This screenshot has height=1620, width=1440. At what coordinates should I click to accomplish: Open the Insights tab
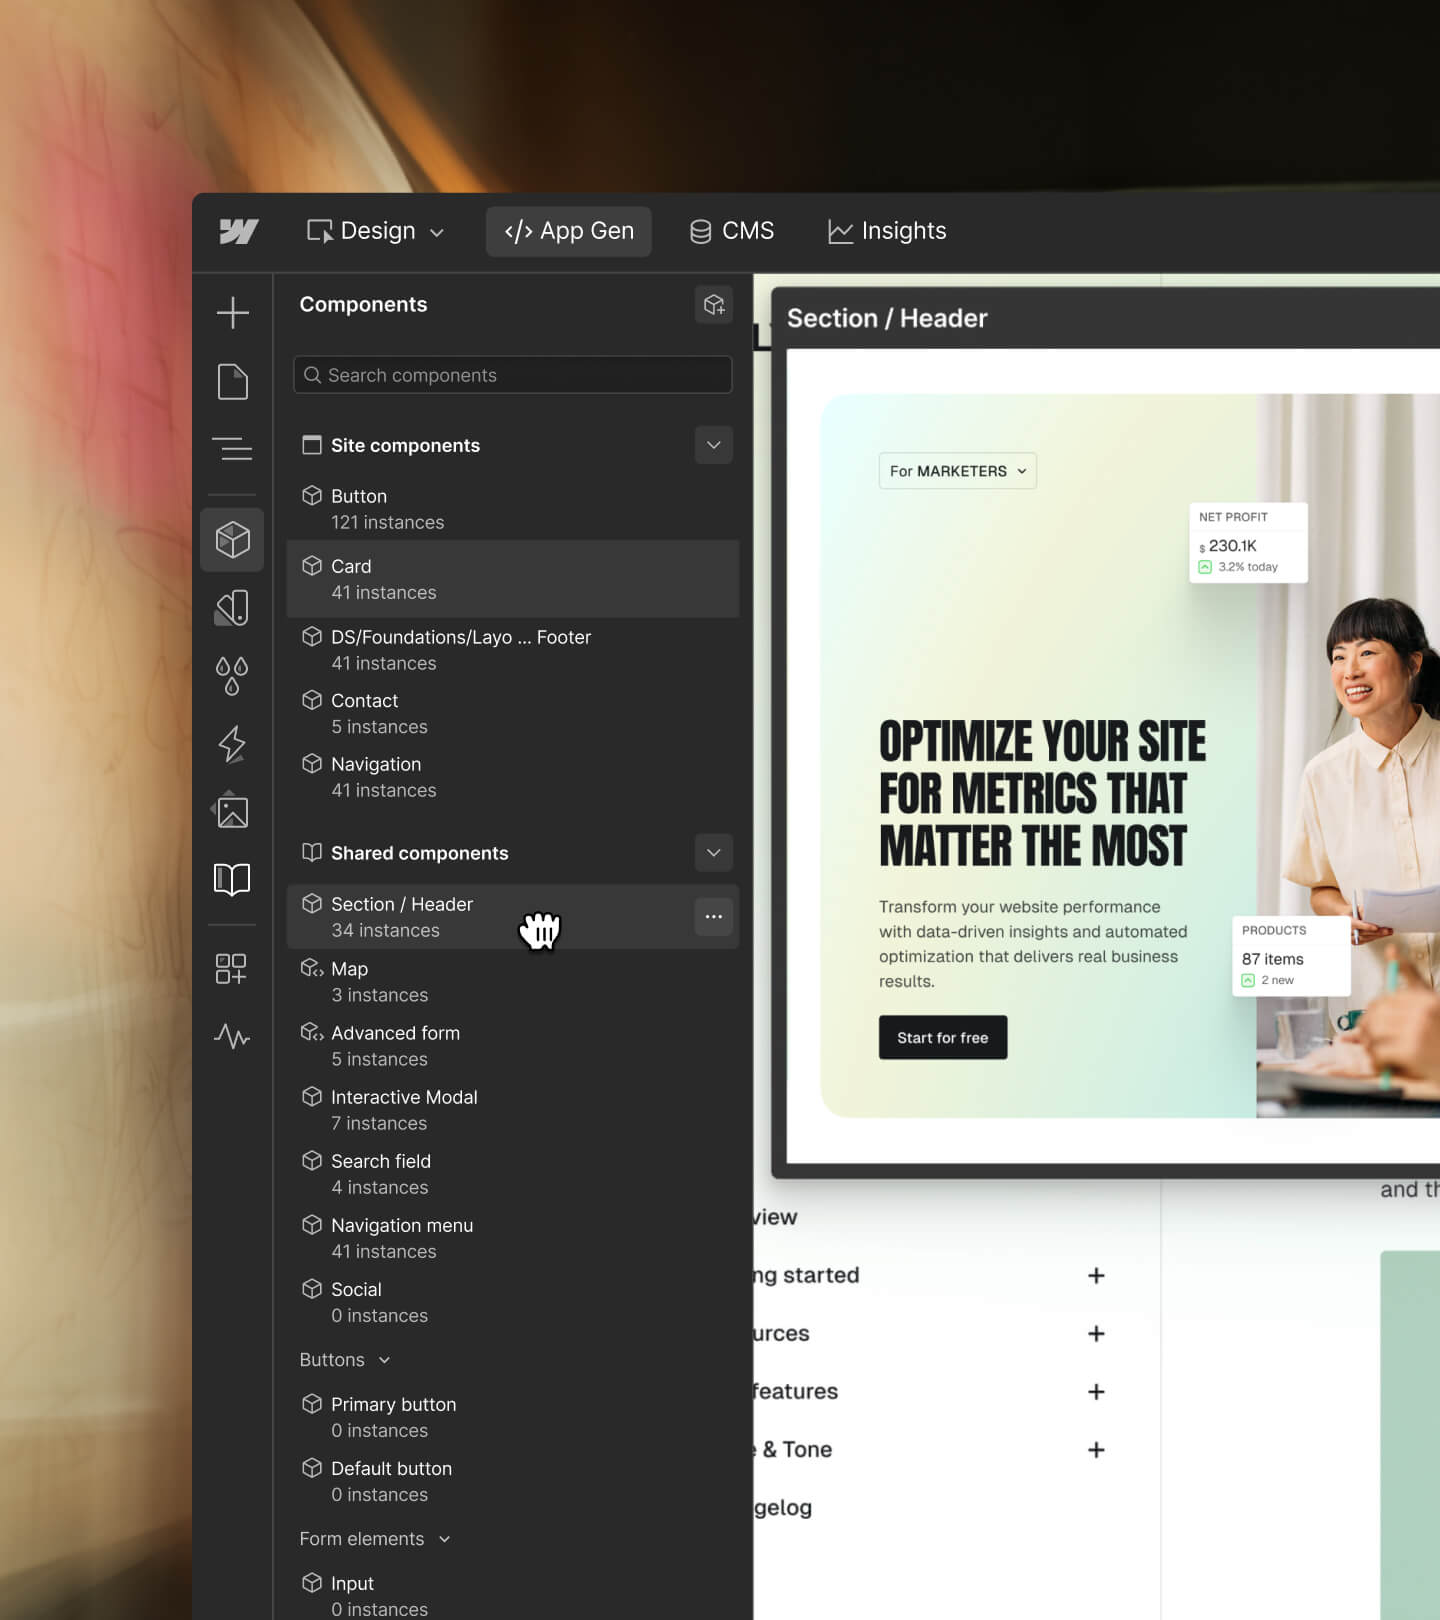[x=887, y=231]
